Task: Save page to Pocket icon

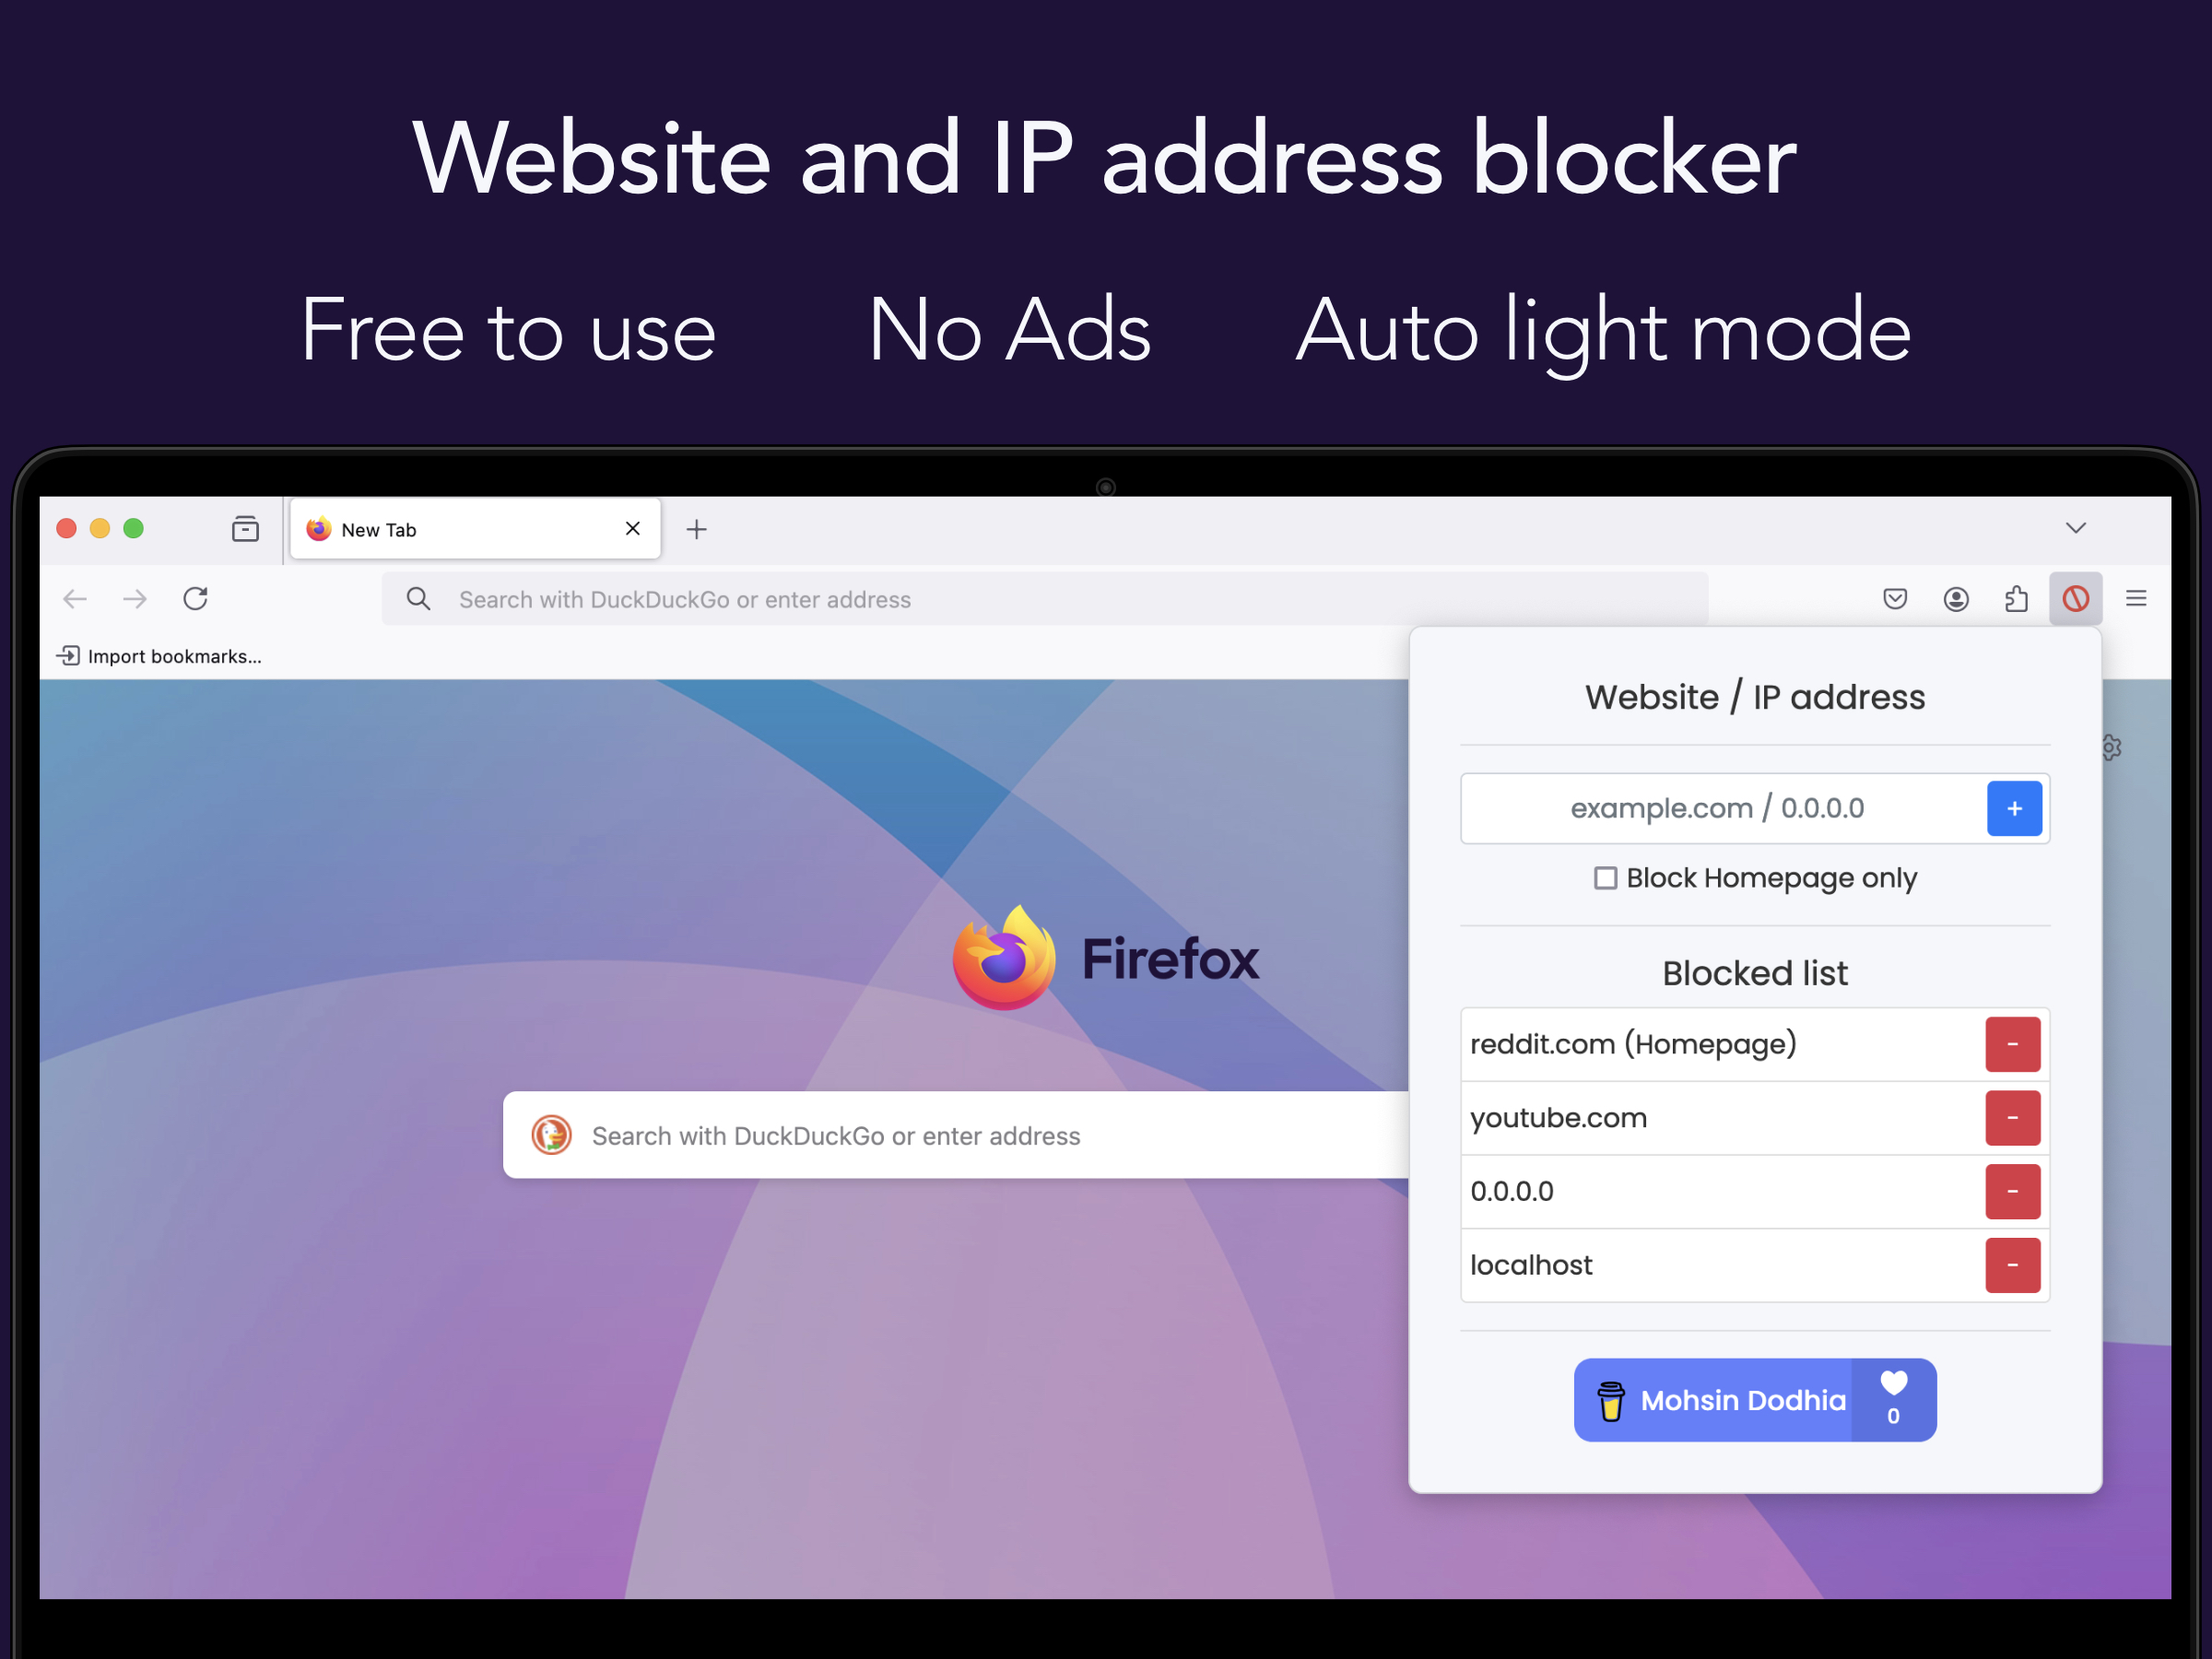Action: [x=1895, y=598]
